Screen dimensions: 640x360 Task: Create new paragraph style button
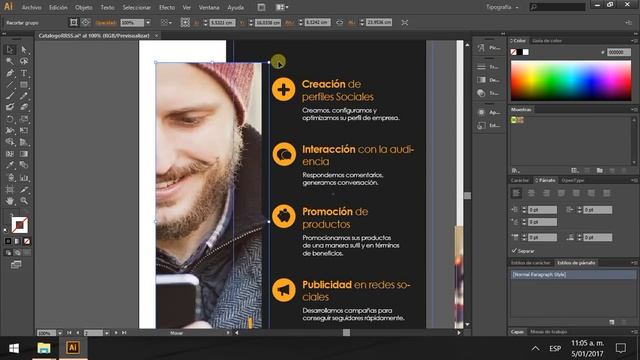click(611, 322)
